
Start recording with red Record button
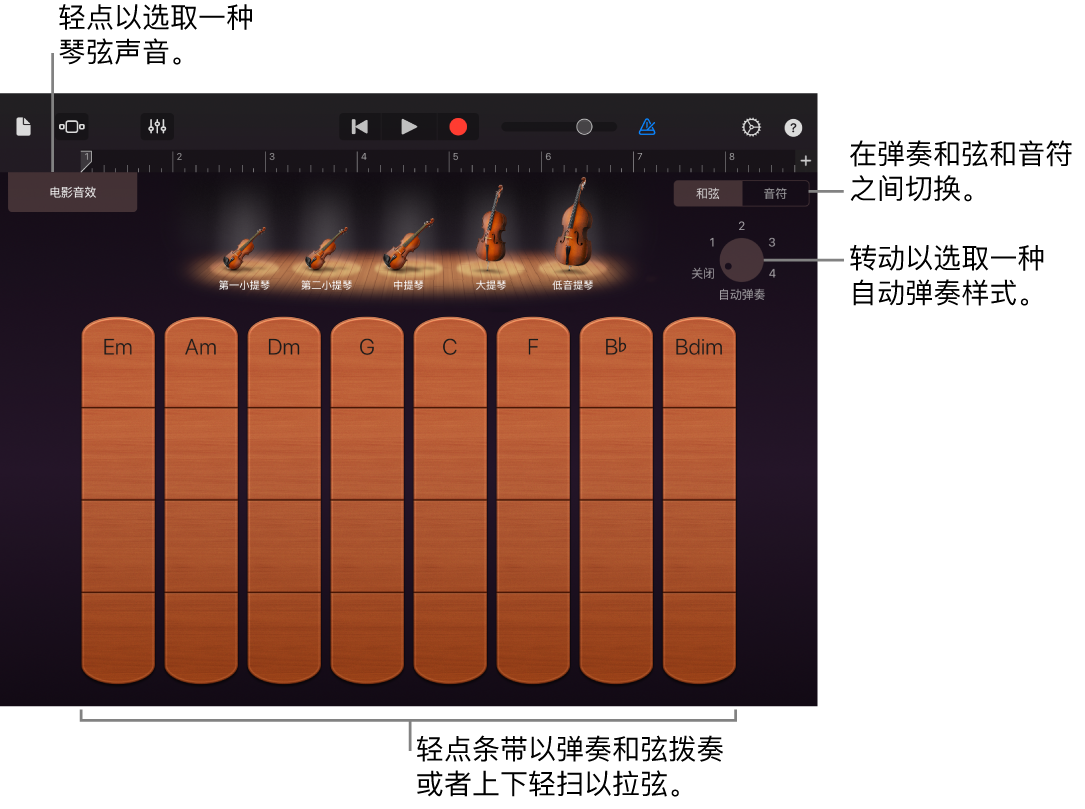(458, 127)
